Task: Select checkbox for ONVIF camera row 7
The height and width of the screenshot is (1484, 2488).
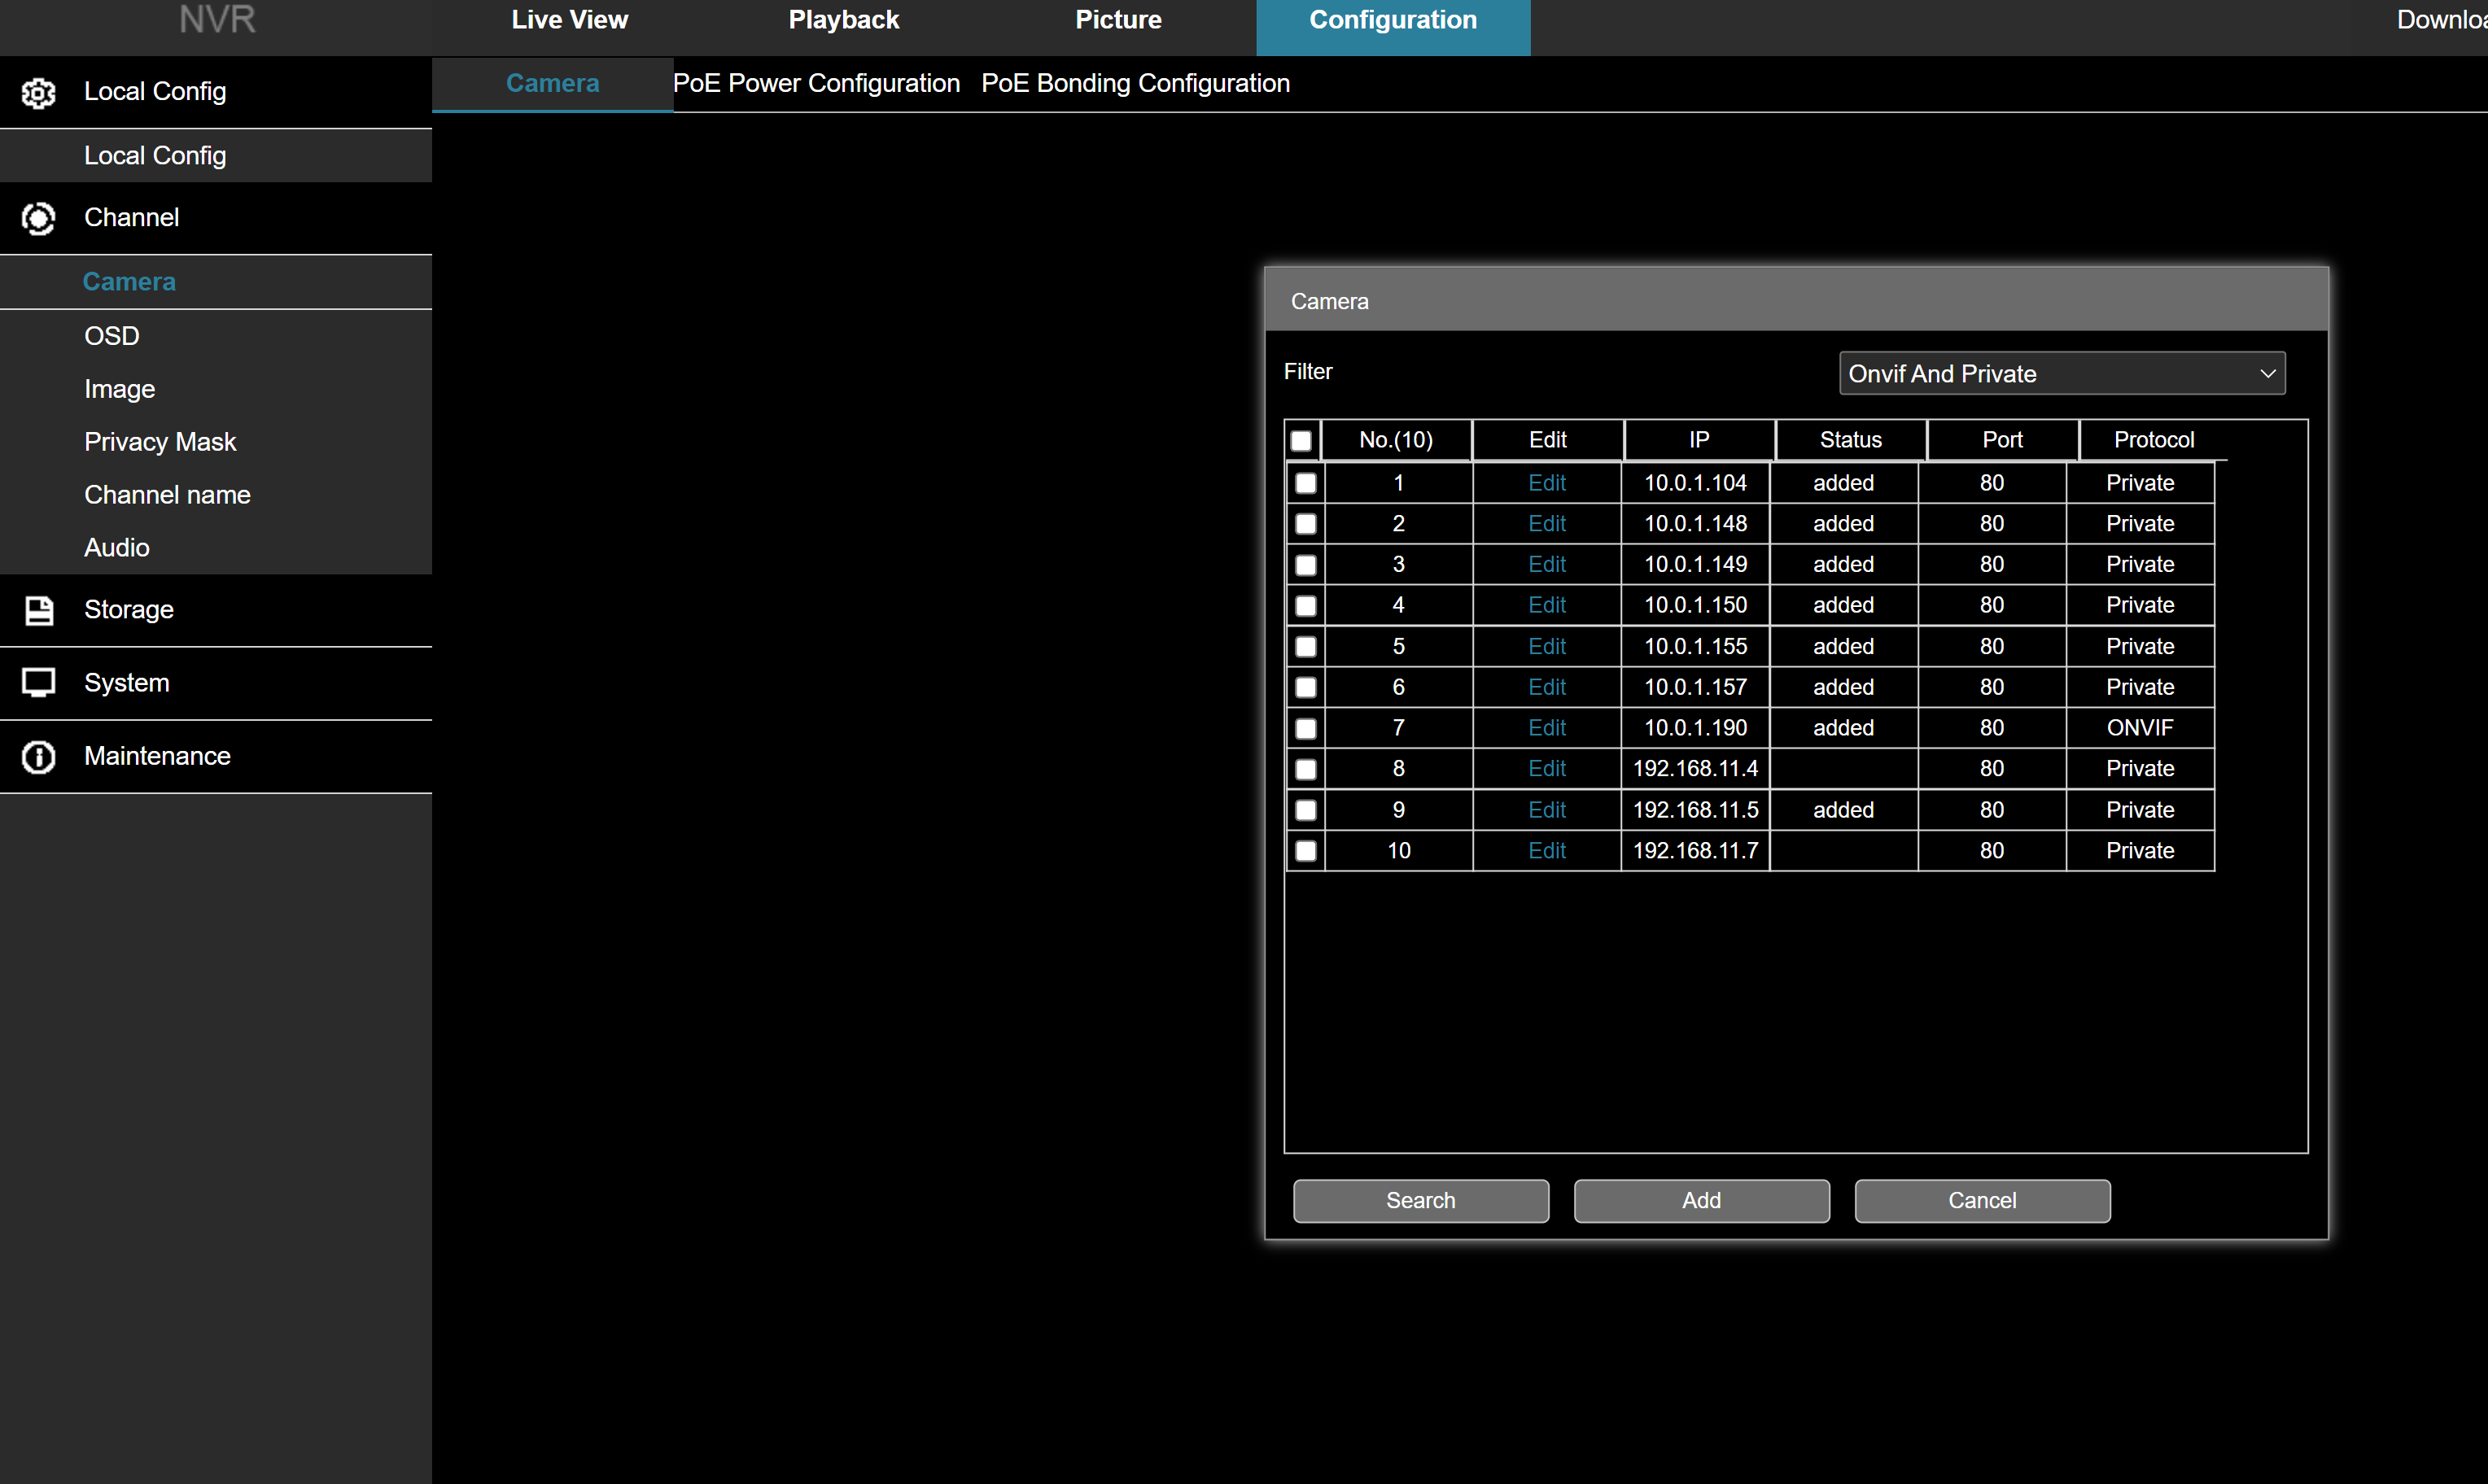Action: click(x=1305, y=729)
